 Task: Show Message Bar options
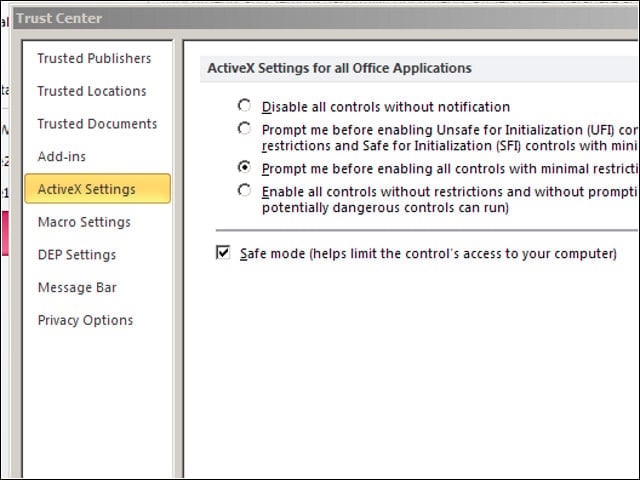pos(77,287)
